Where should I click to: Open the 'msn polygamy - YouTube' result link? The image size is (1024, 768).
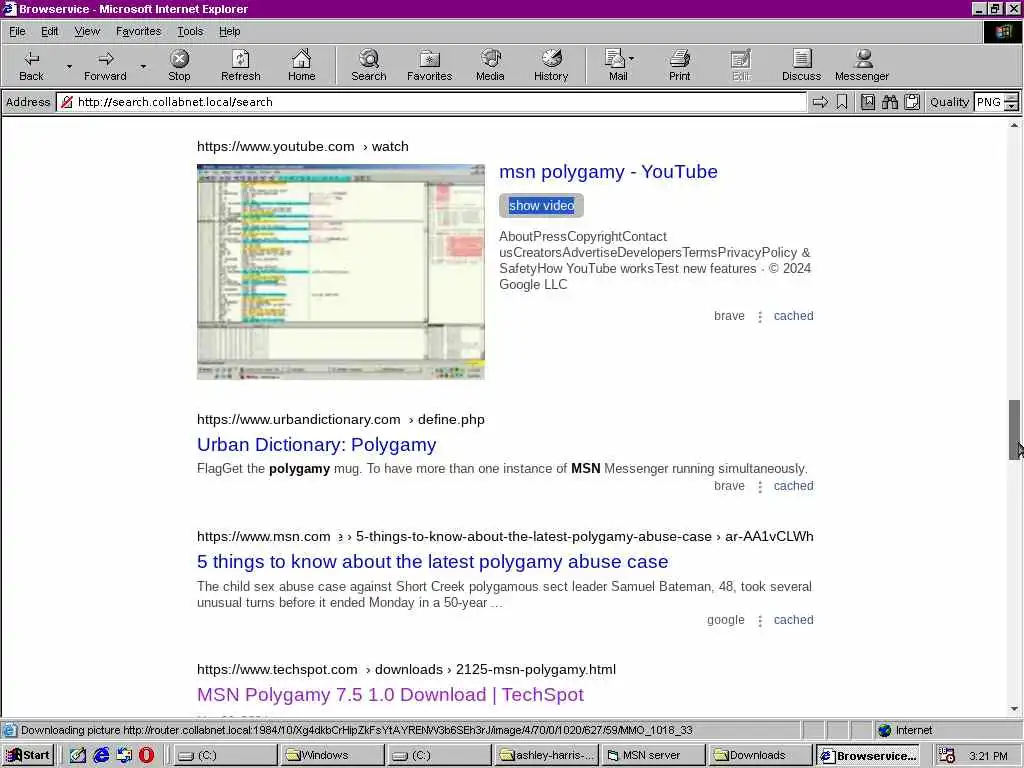[x=608, y=172]
